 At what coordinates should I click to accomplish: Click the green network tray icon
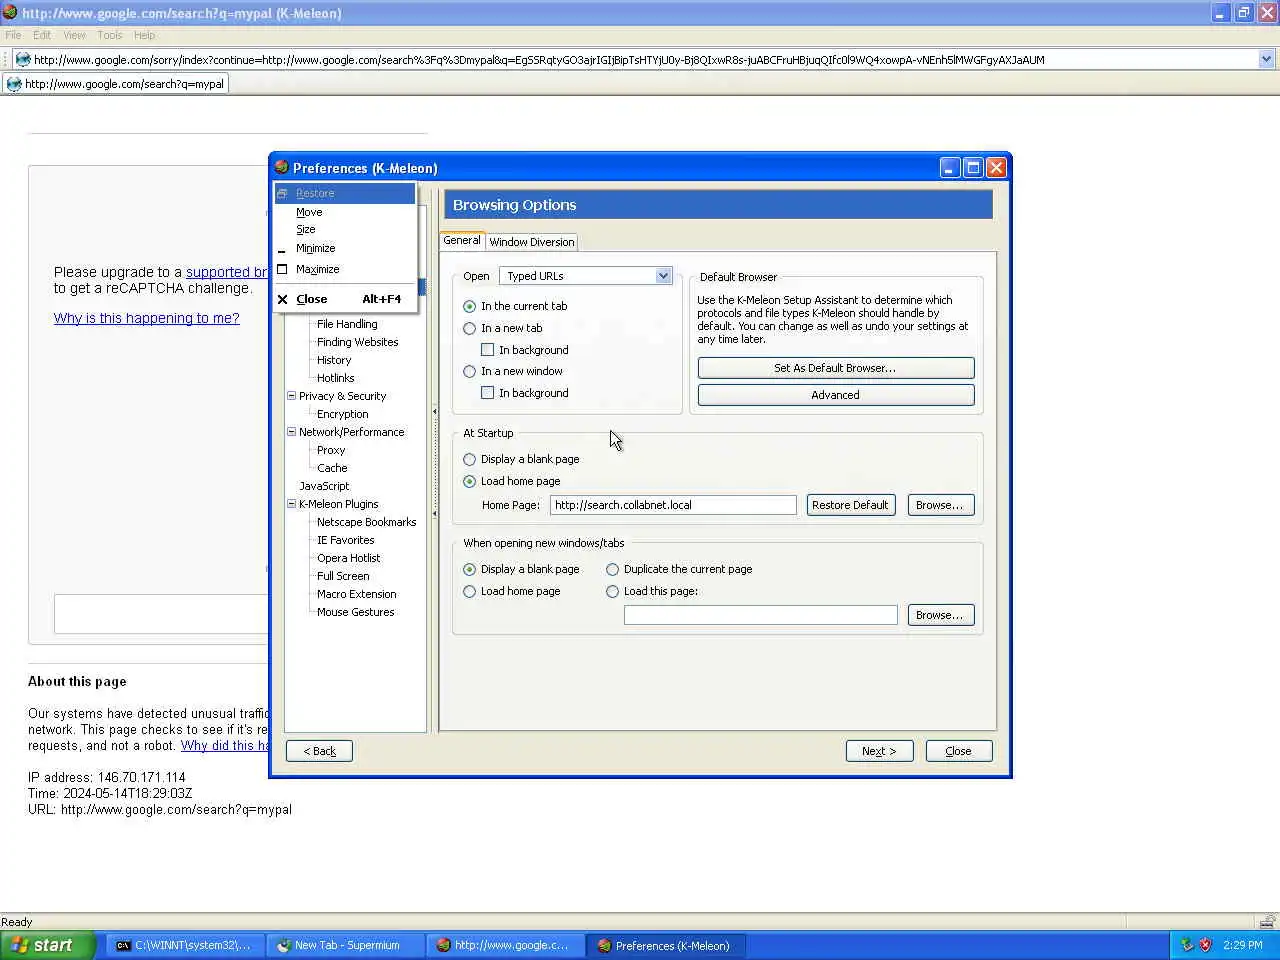point(1187,945)
